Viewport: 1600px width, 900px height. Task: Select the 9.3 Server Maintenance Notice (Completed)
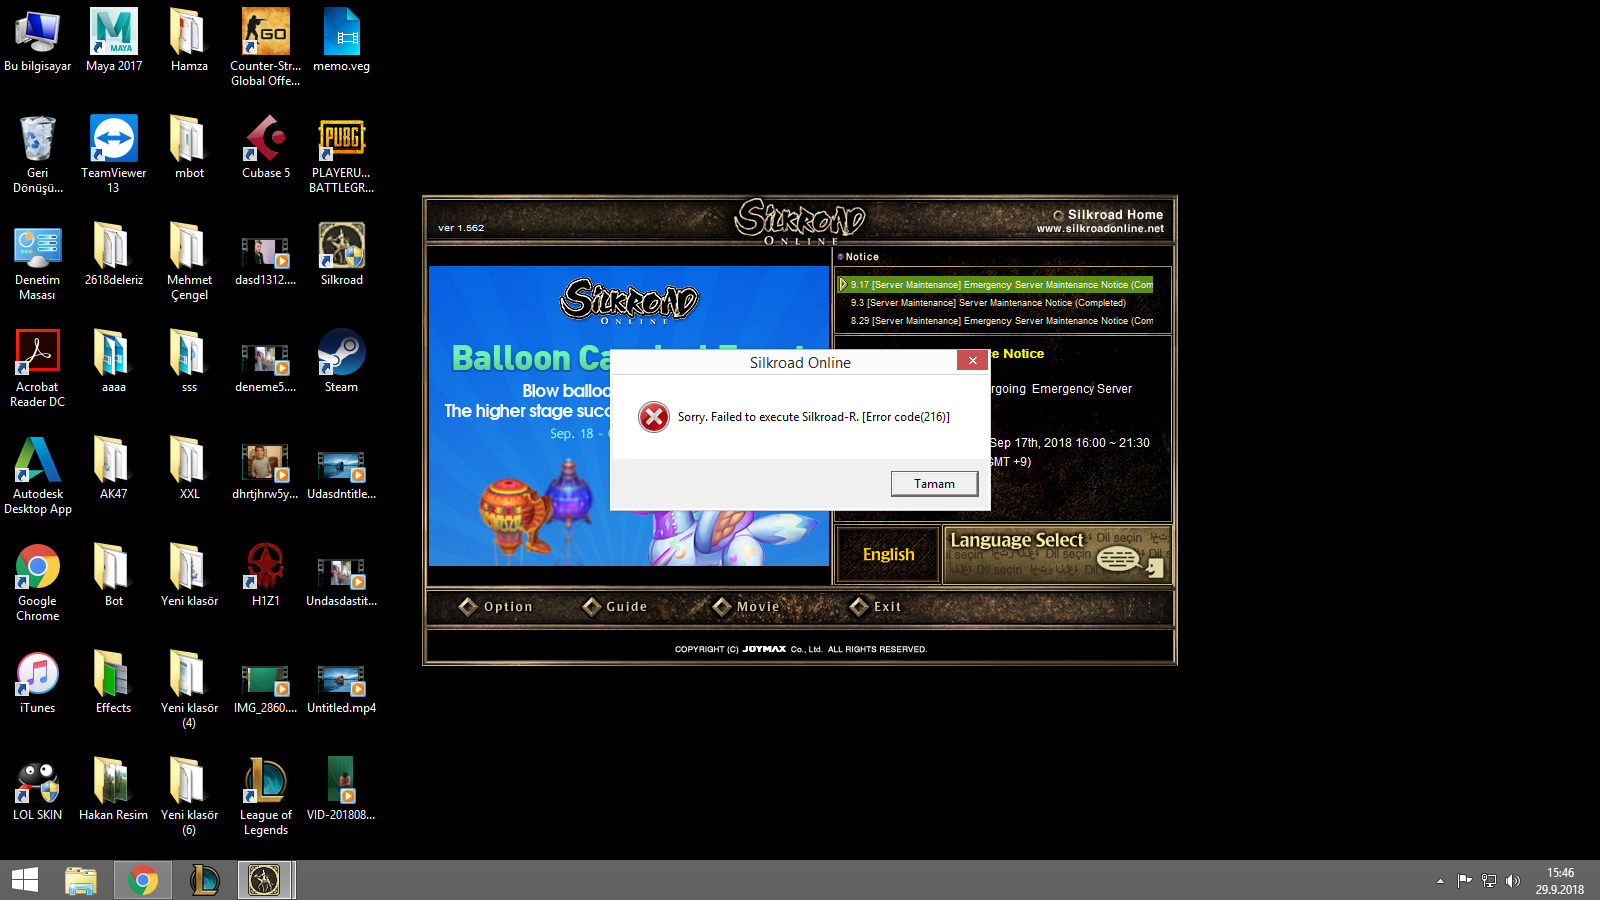(988, 303)
